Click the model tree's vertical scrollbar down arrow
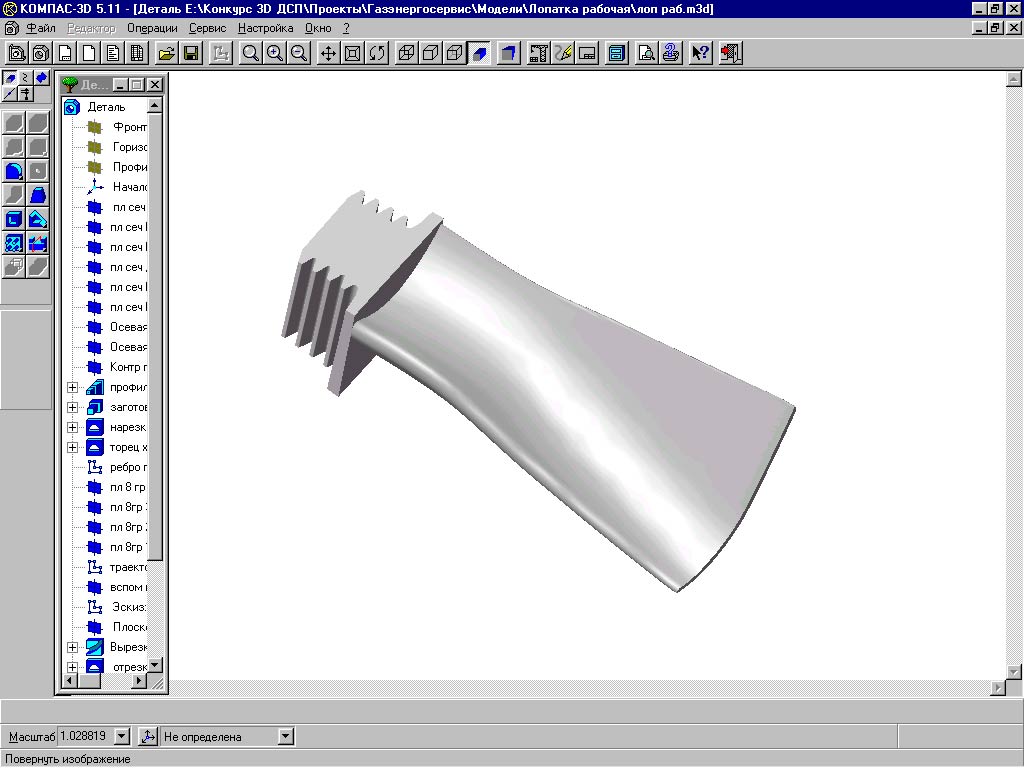Screen dimensions: 1024x768 pos(154,665)
